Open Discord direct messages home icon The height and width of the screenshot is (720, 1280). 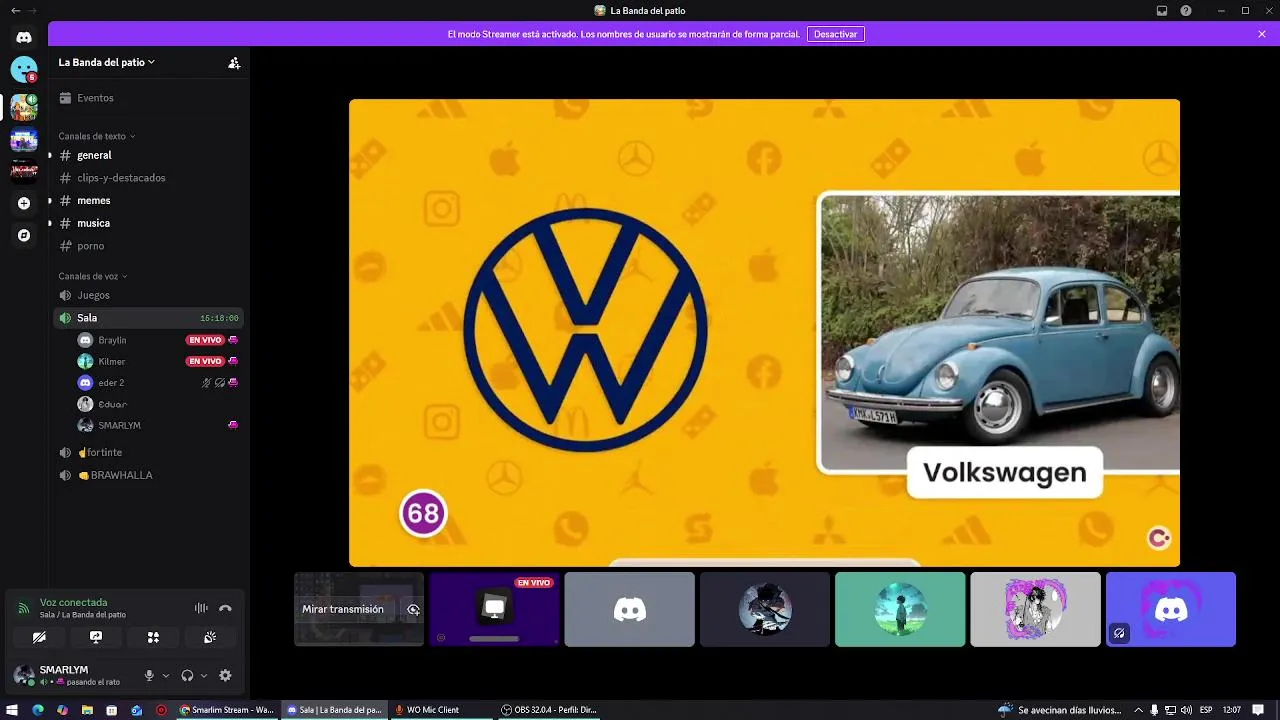tap(24, 37)
